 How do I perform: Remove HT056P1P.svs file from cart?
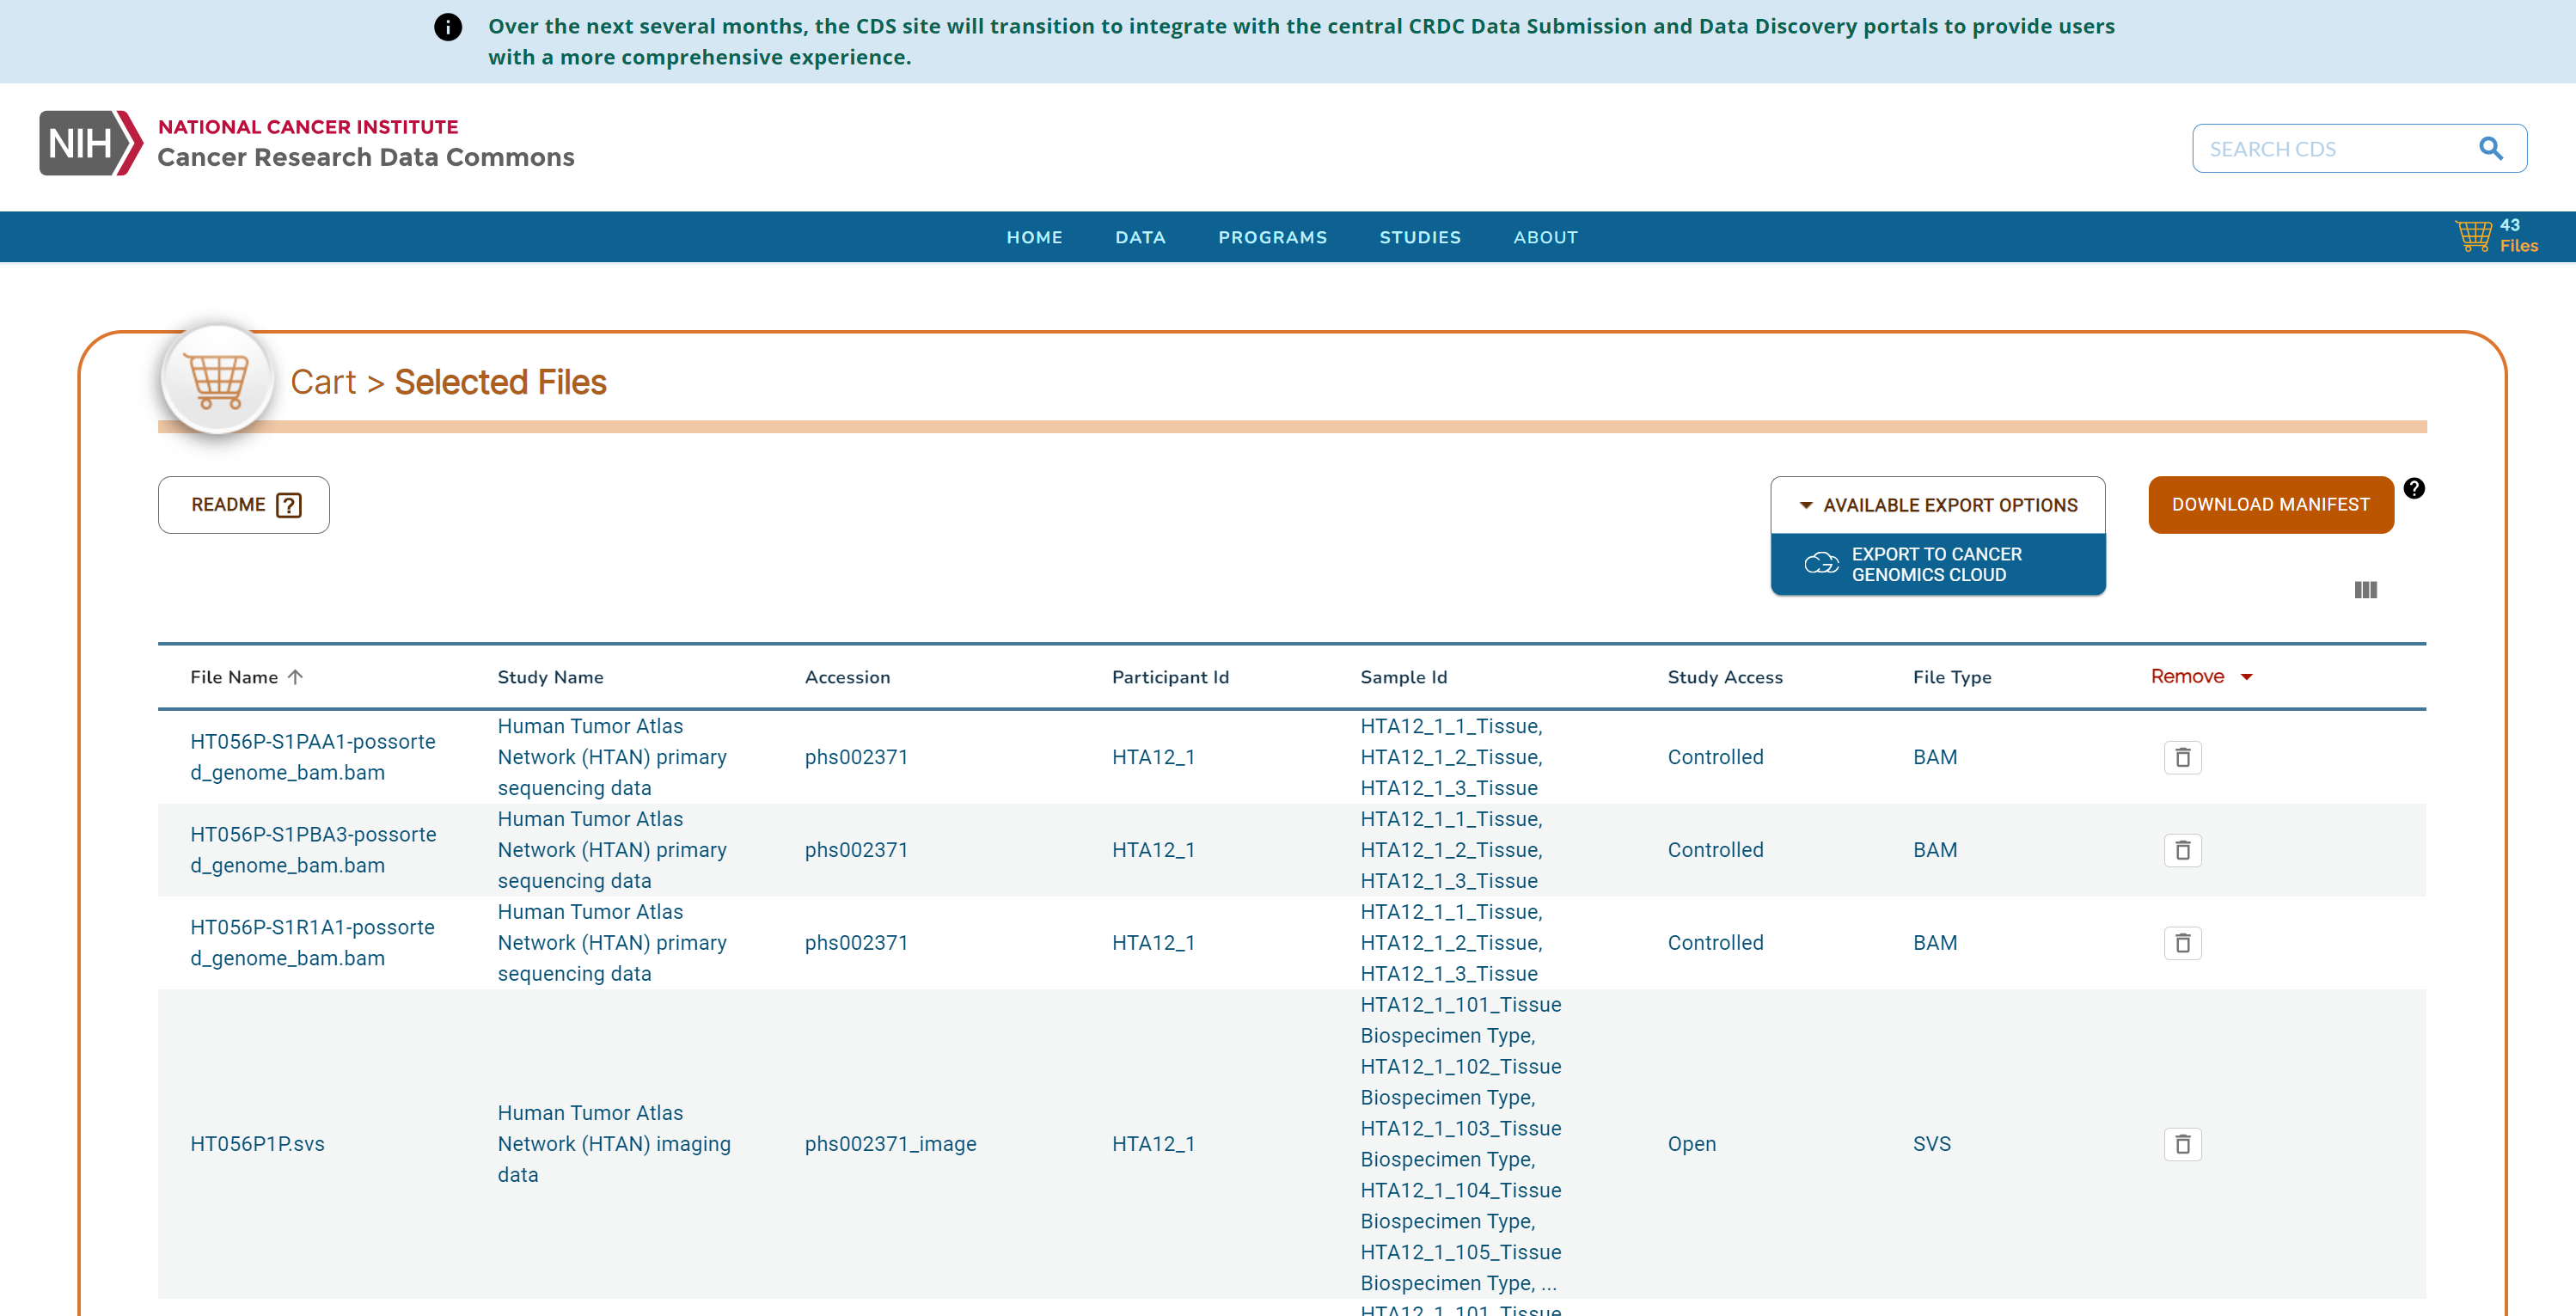click(2182, 1144)
